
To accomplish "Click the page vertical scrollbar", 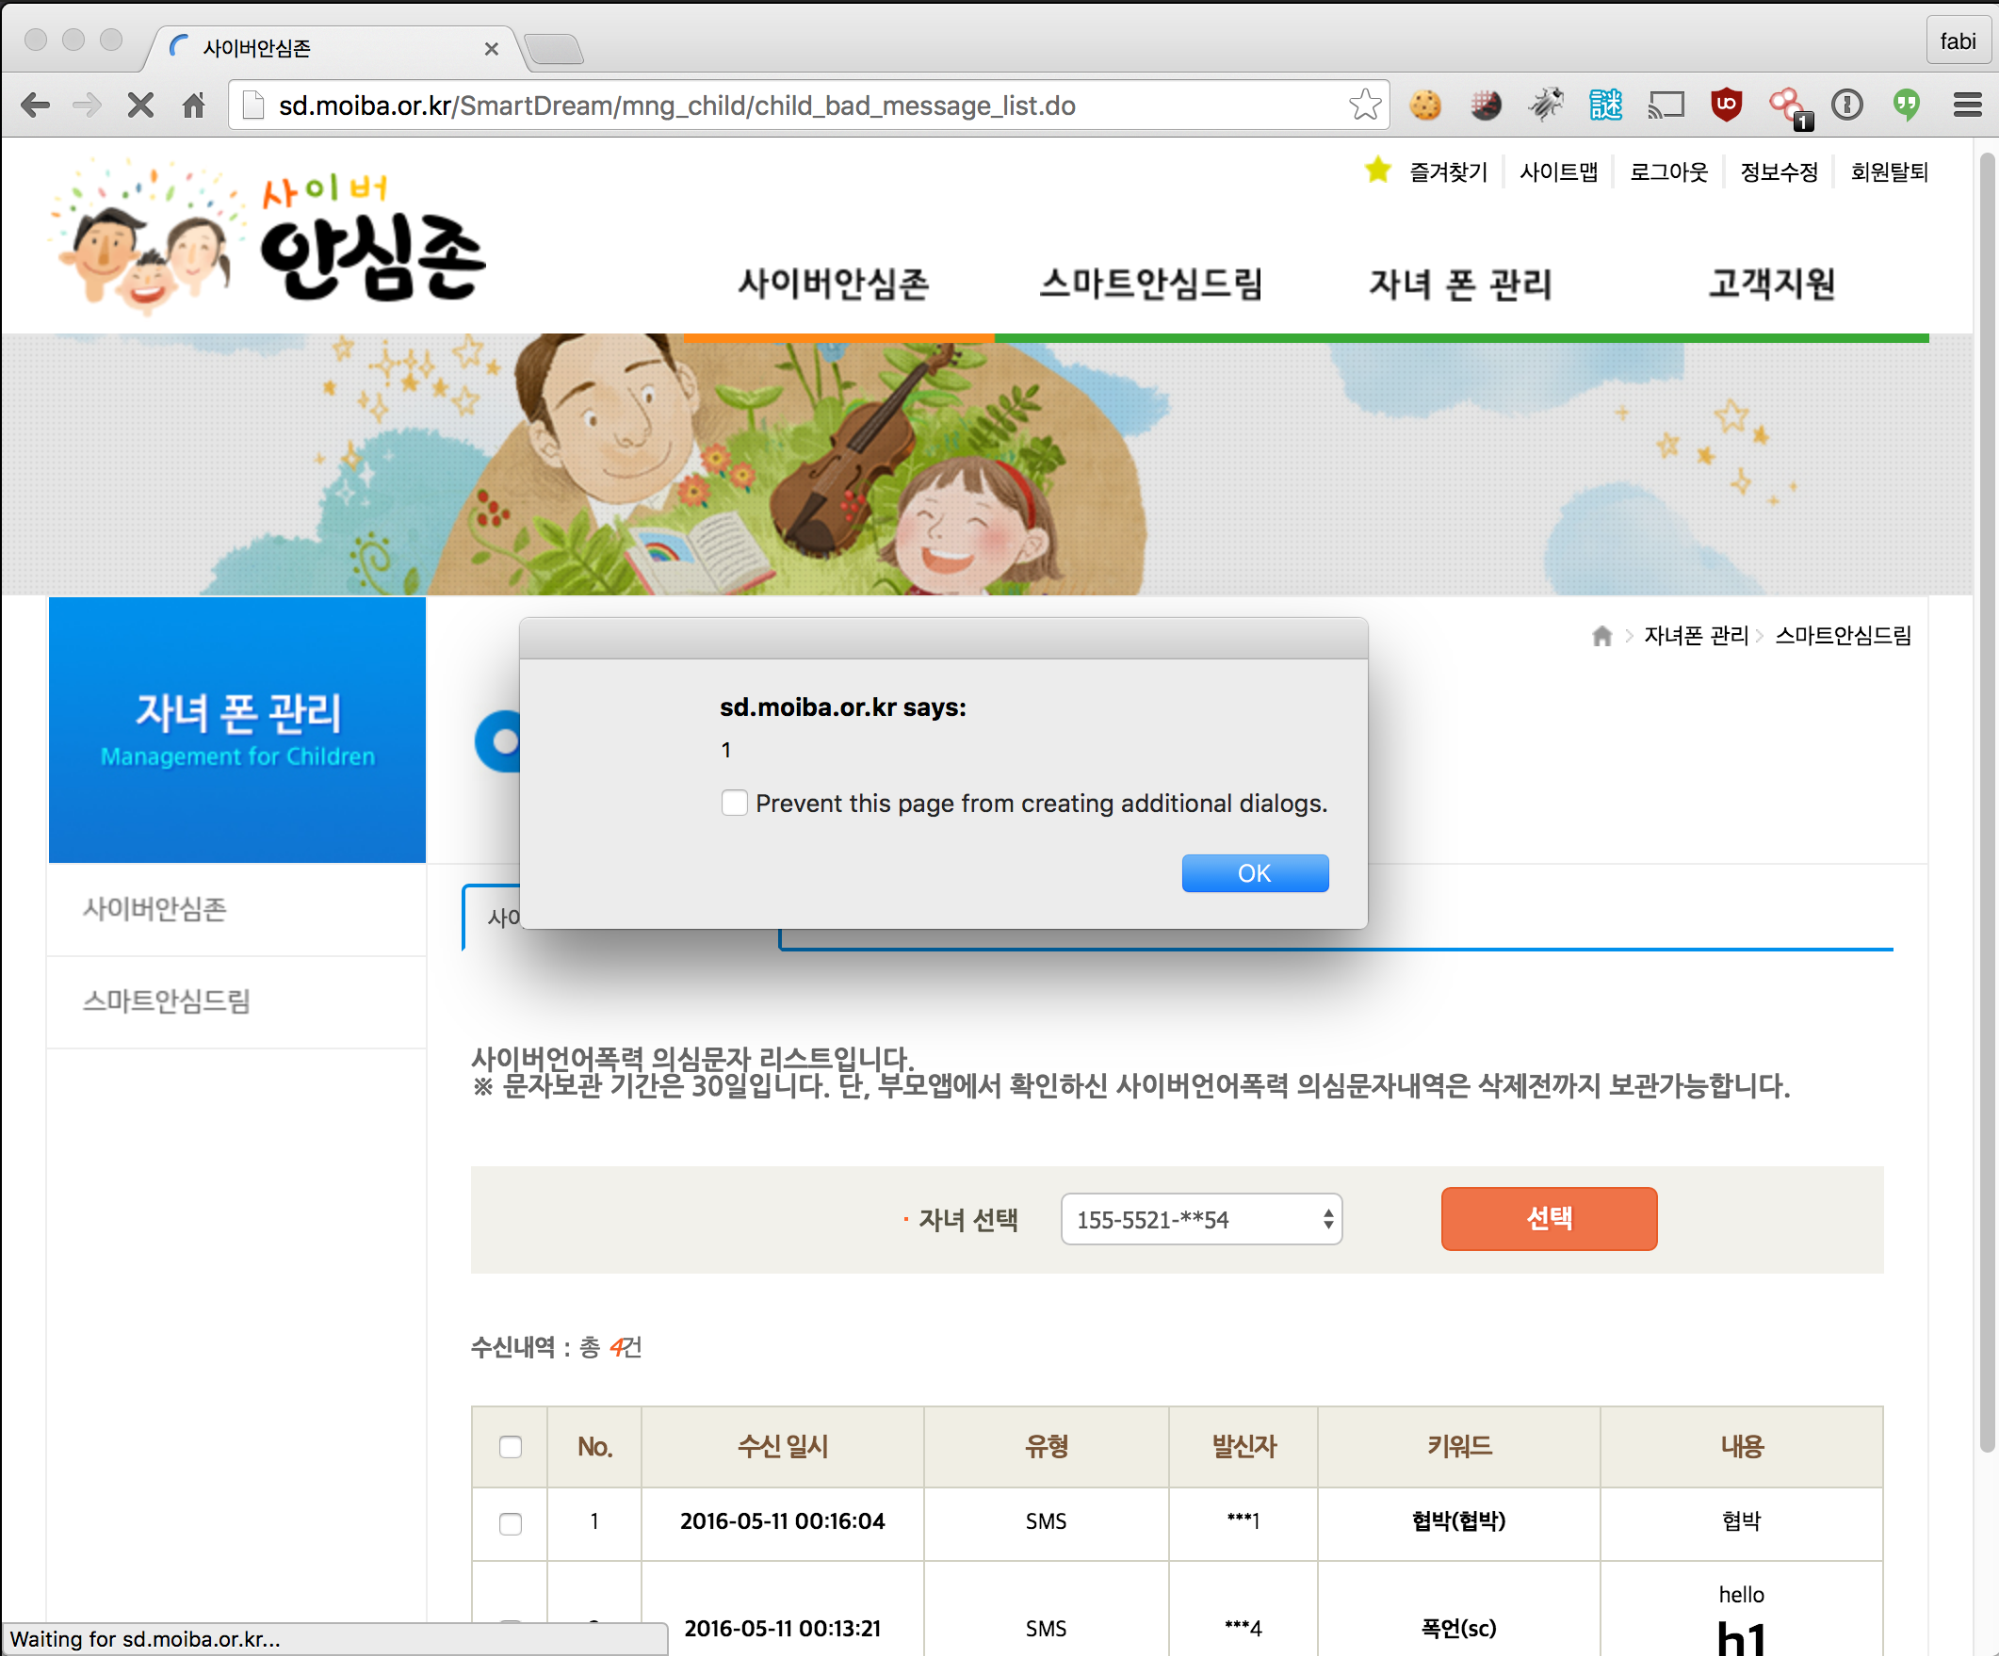I will (1986, 800).
